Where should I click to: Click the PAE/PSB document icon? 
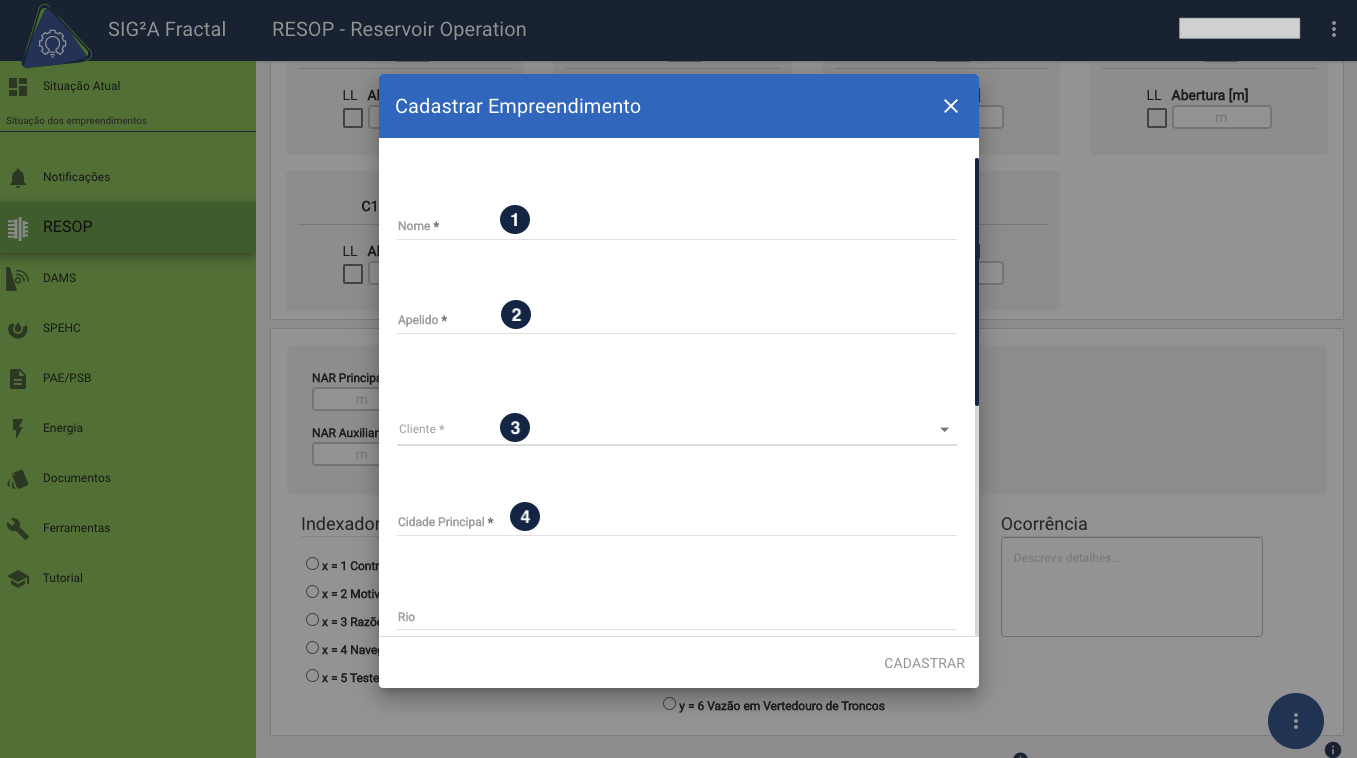pyautogui.click(x=18, y=378)
